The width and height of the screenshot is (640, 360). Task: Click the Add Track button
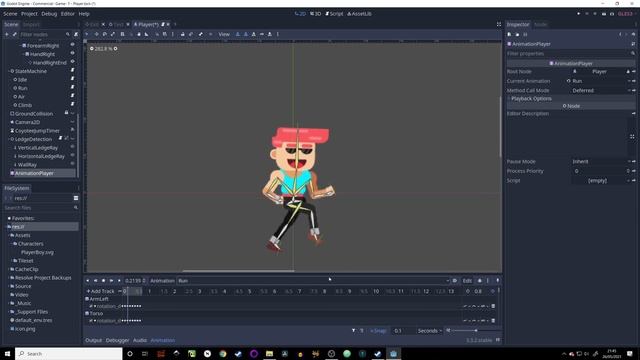tap(100, 291)
